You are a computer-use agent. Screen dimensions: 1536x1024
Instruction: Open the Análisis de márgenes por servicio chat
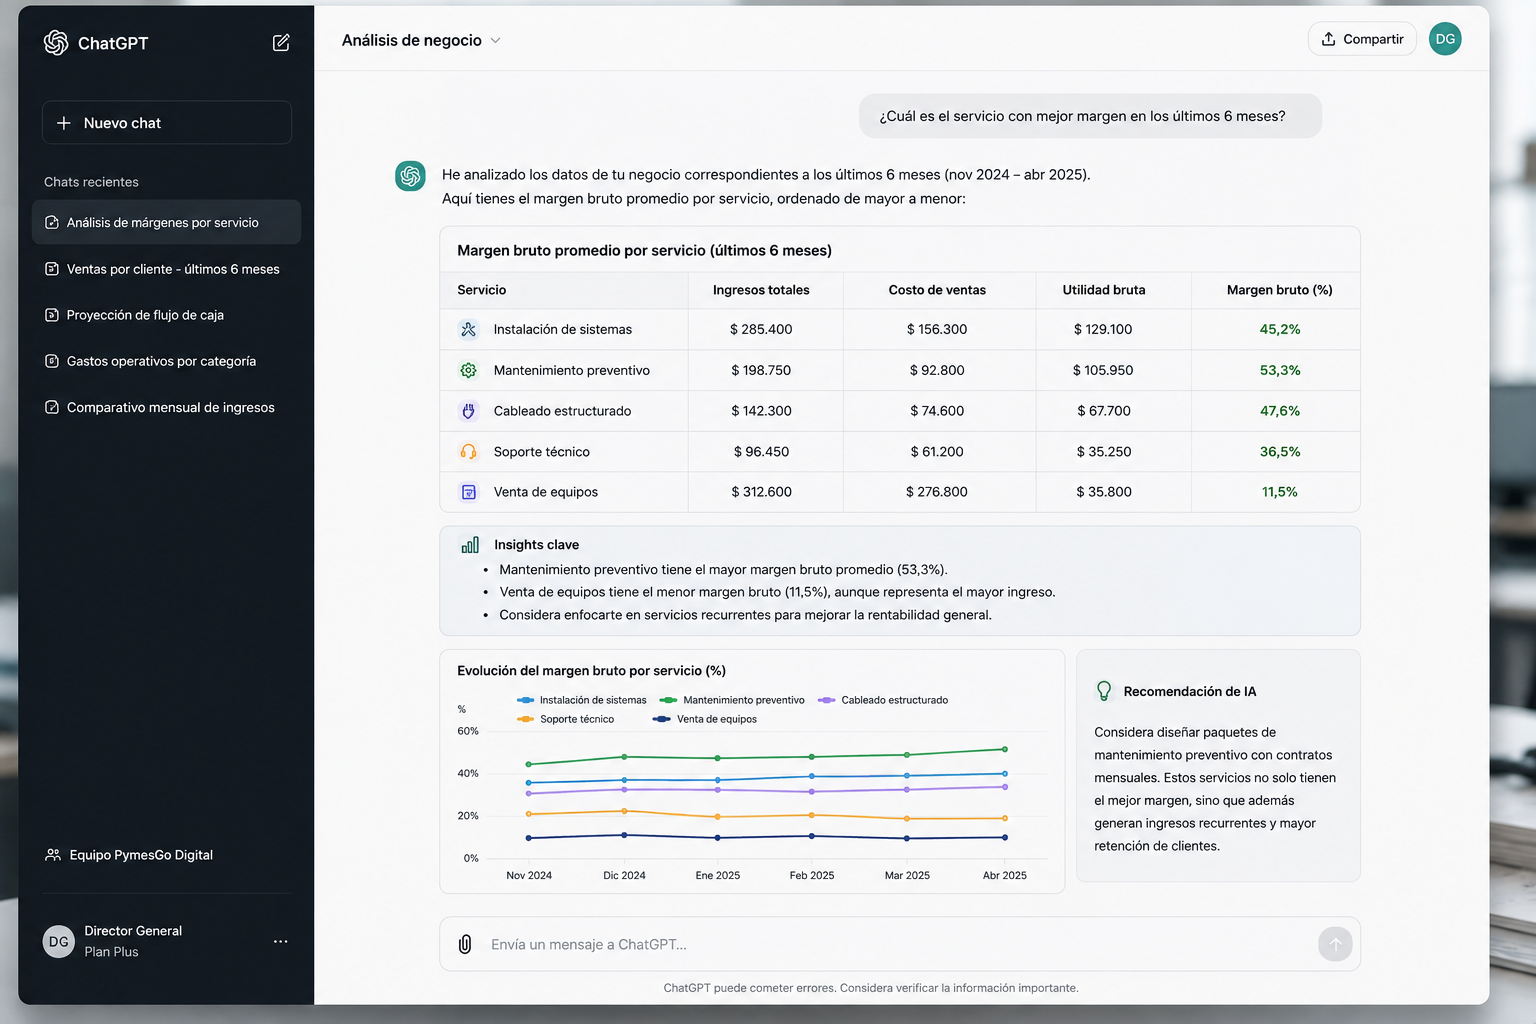[x=166, y=222]
